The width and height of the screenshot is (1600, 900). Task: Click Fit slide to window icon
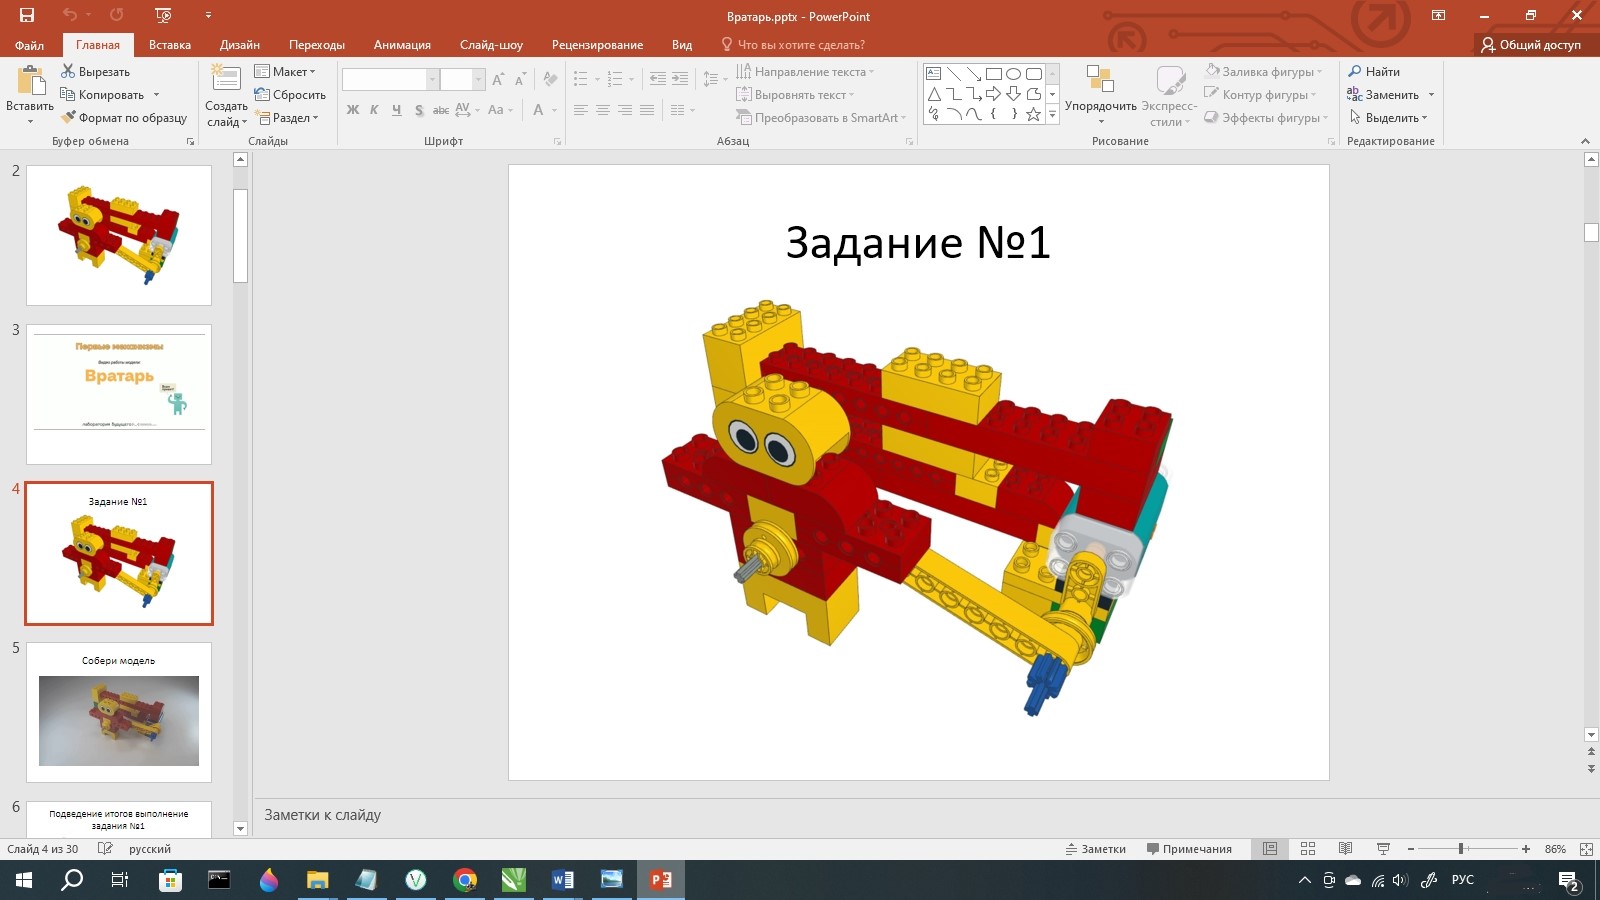[x=1586, y=849]
